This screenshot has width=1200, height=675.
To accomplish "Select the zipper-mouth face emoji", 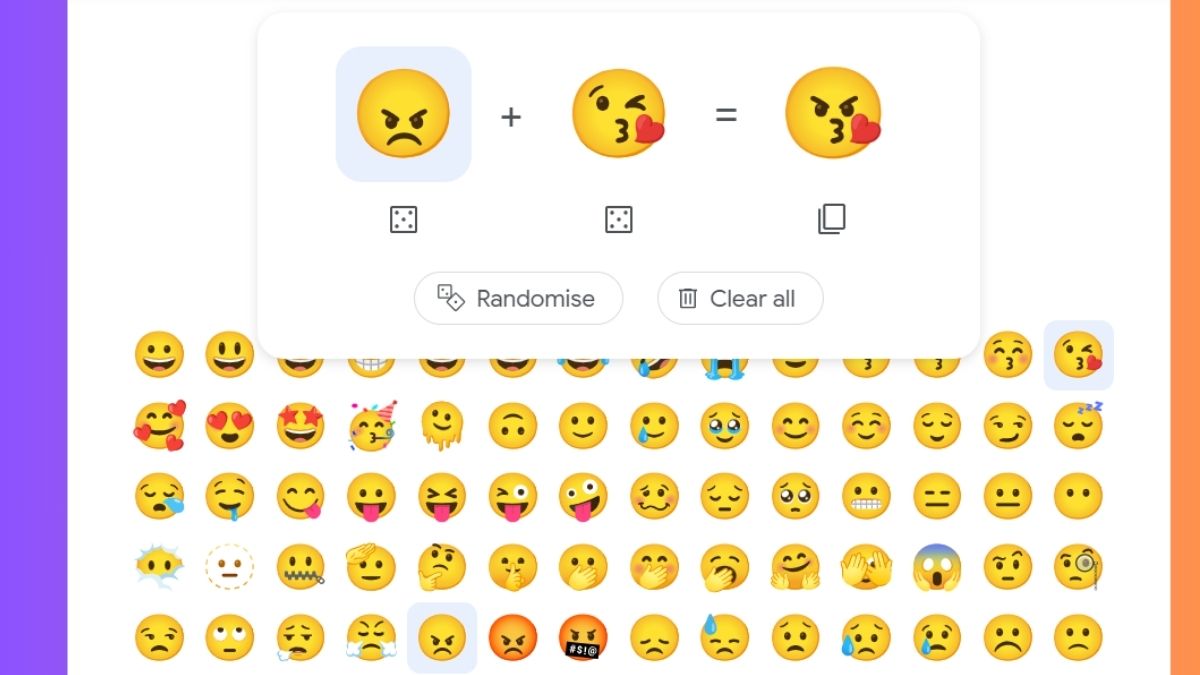I will pos(301,567).
